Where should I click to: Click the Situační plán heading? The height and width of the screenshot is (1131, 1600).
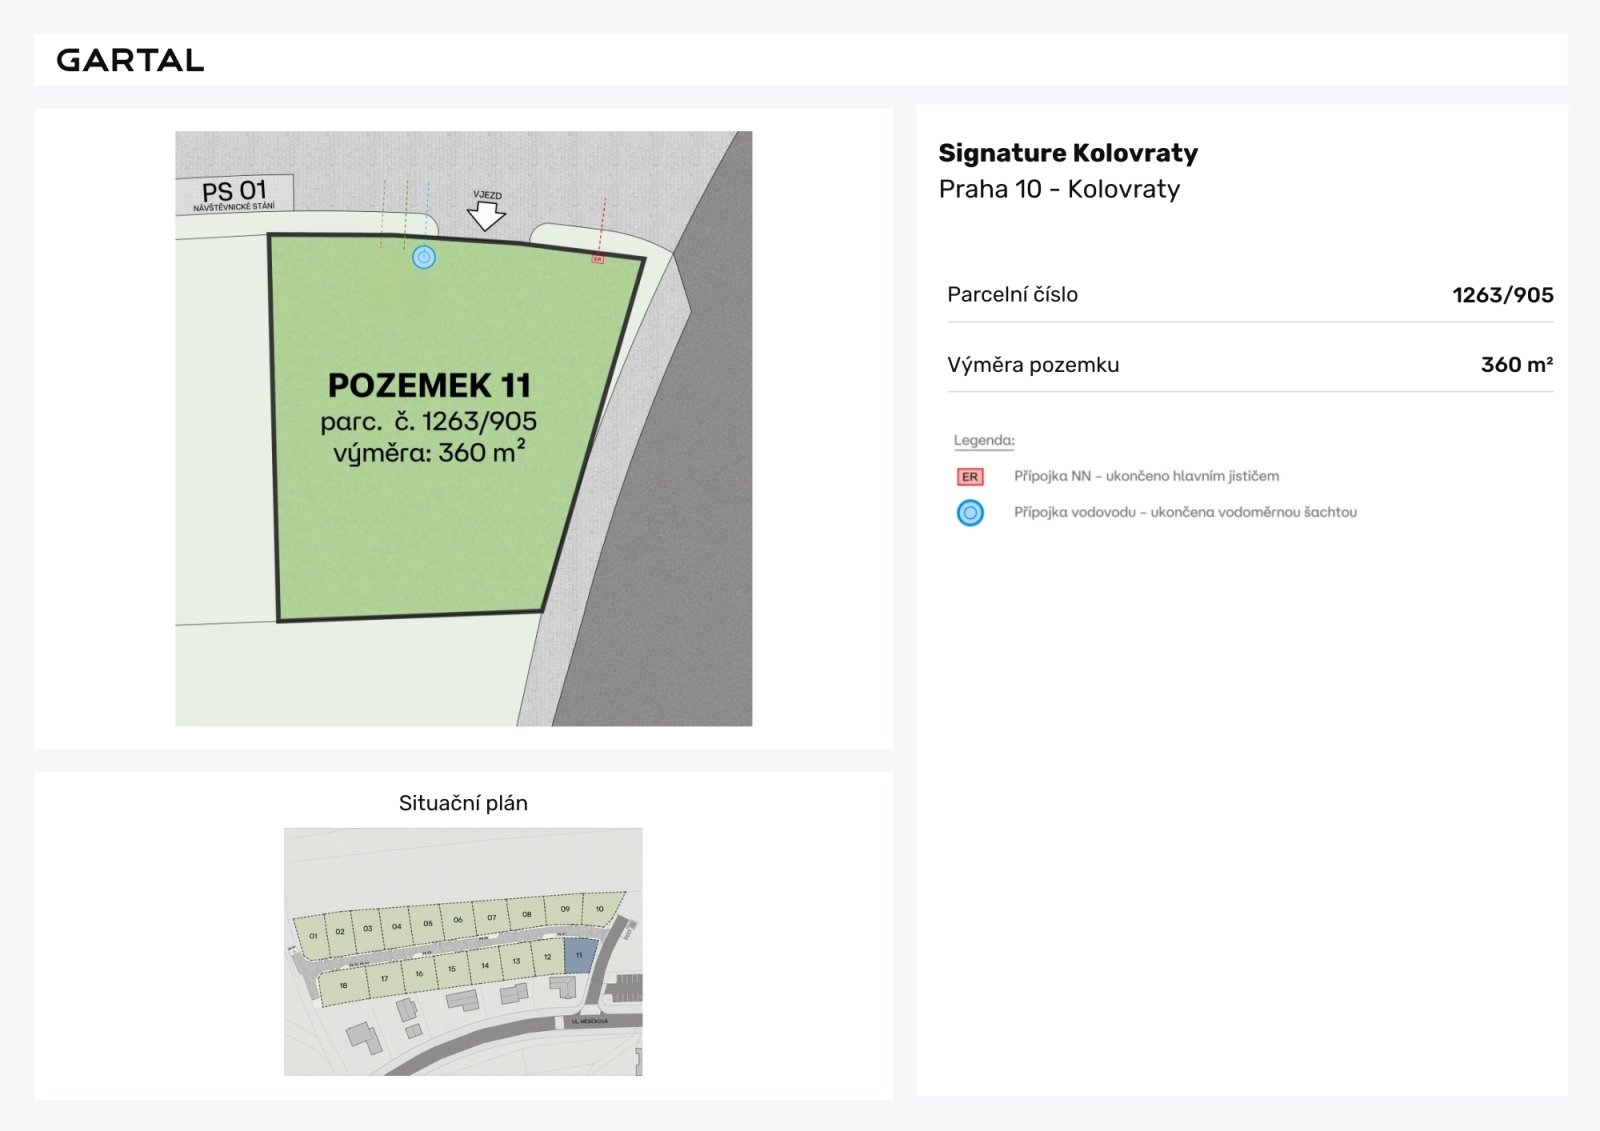pyautogui.click(x=463, y=803)
